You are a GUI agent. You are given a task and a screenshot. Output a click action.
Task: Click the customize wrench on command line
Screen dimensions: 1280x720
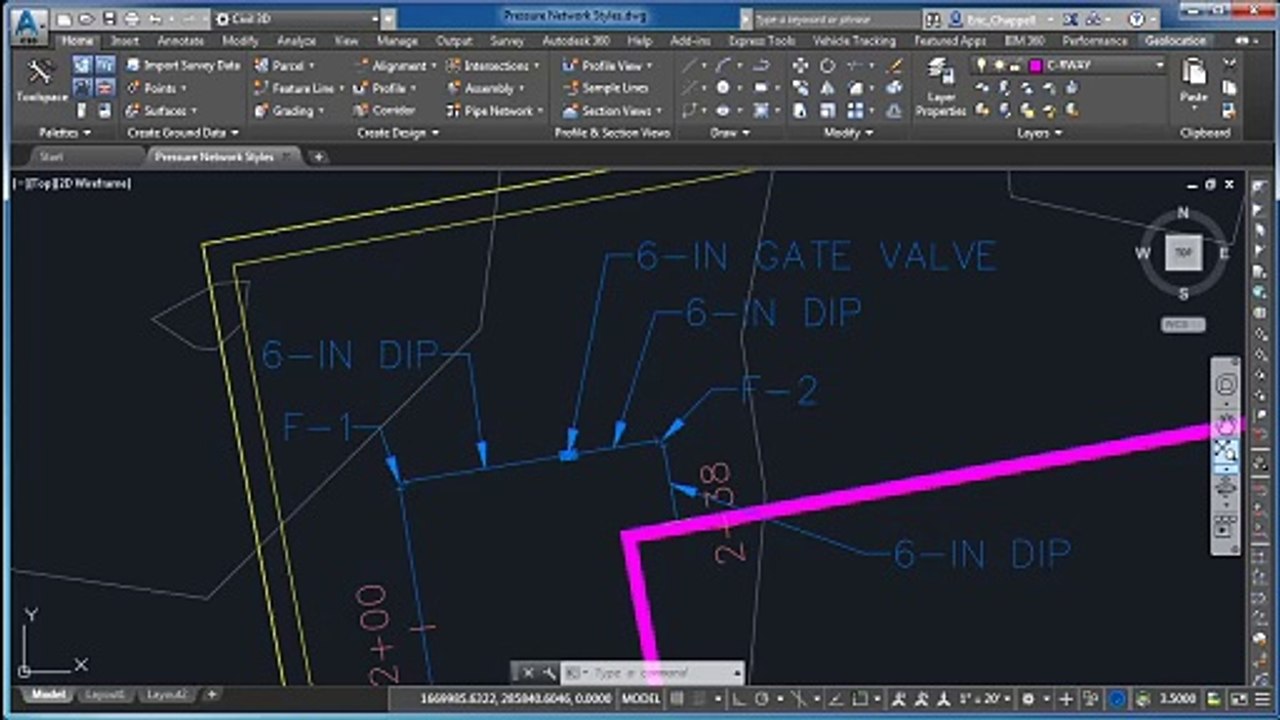(x=549, y=673)
